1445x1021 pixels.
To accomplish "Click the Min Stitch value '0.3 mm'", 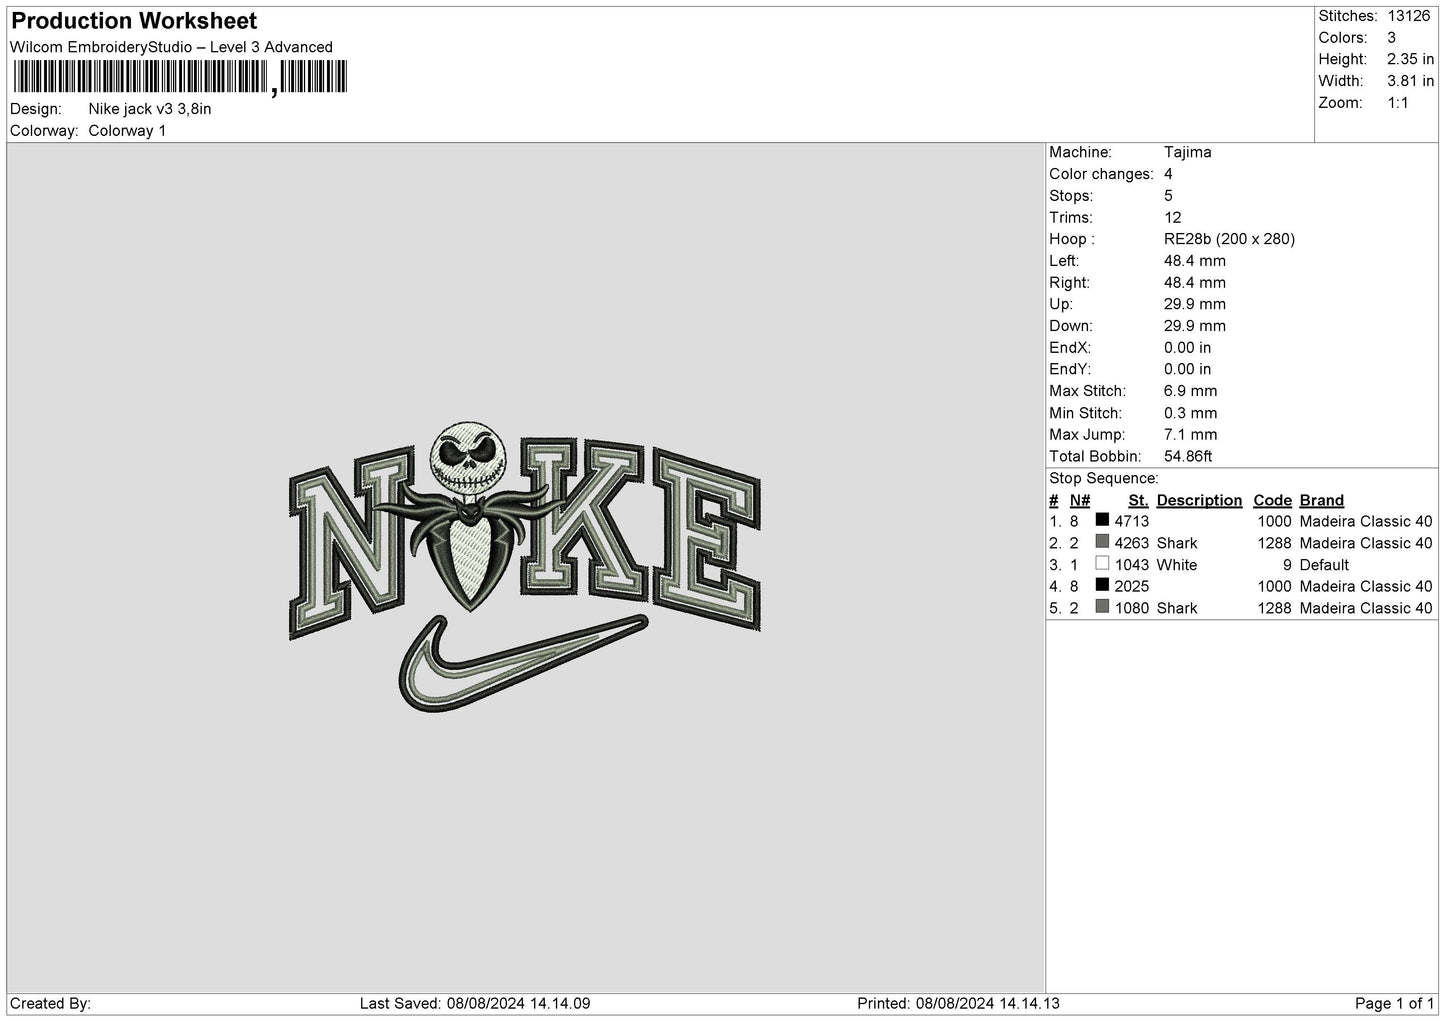I will pyautogui.click(x=1191, y=413).
